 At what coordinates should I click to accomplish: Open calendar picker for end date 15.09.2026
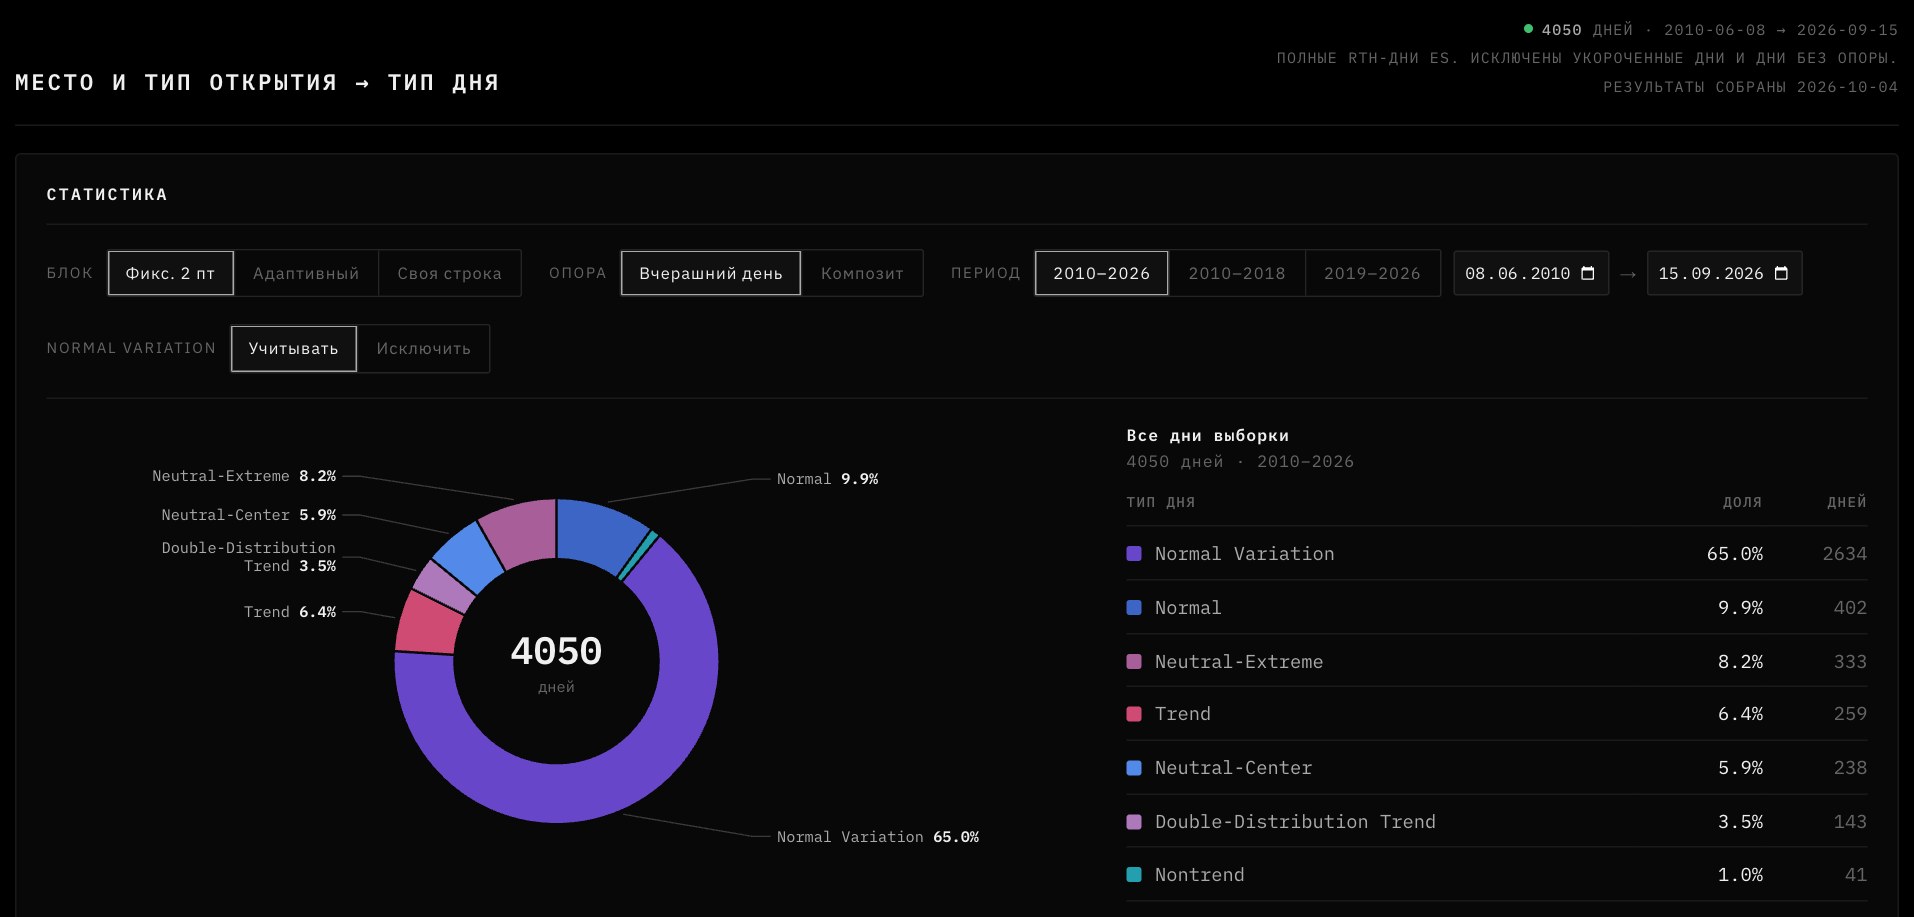pyautogui.click(x=1781, y=273)
